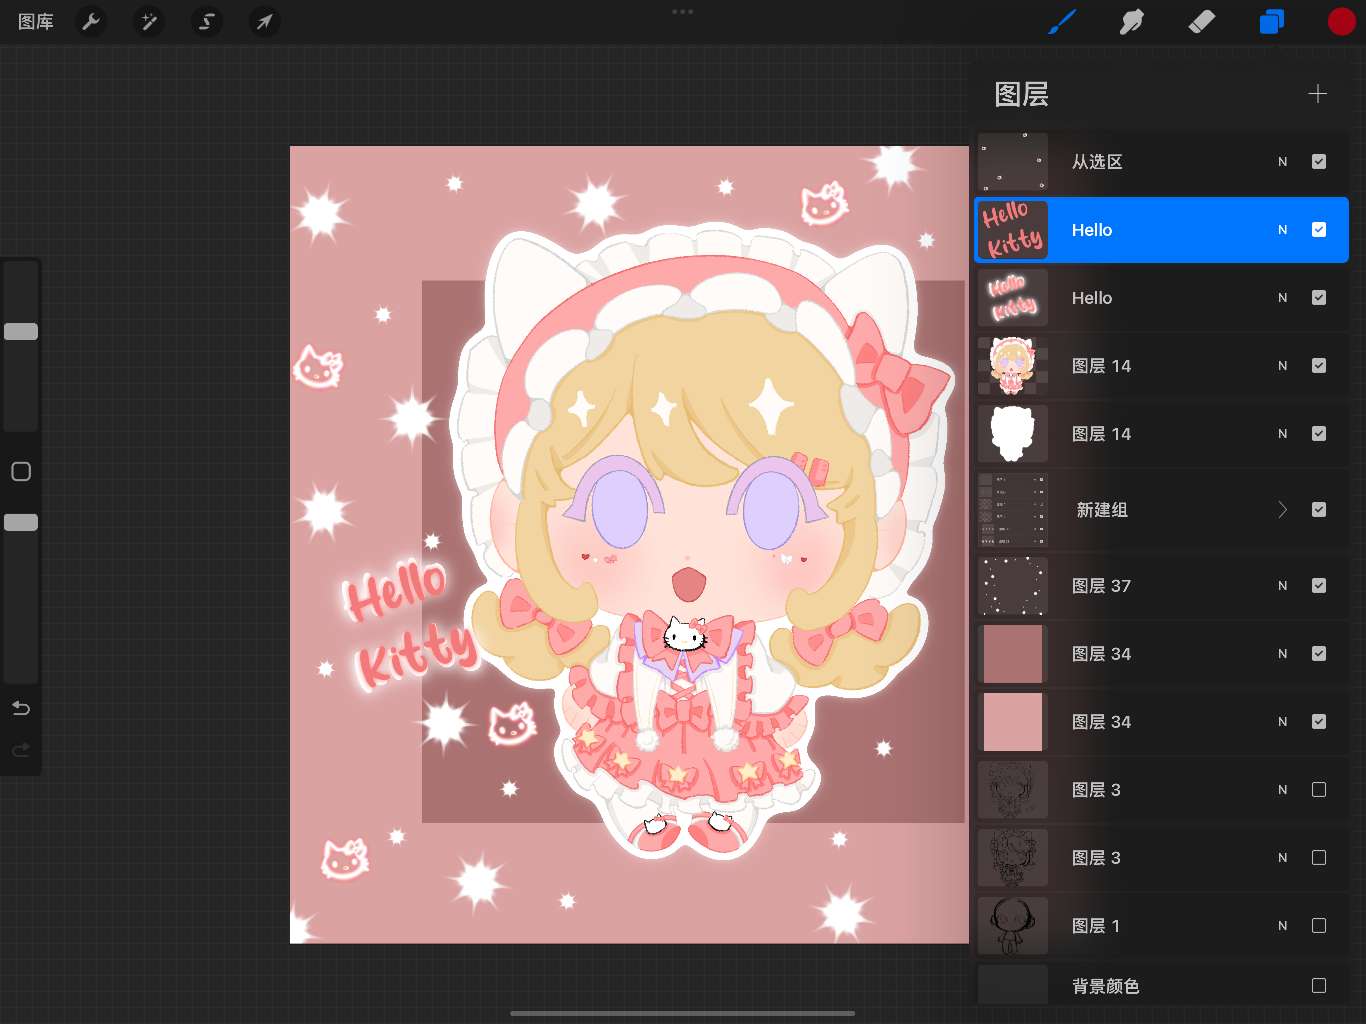Tap the highlighted Hello layer thumbnail
Viewport: 1366px width, 1024px height.
[1013, 229]
